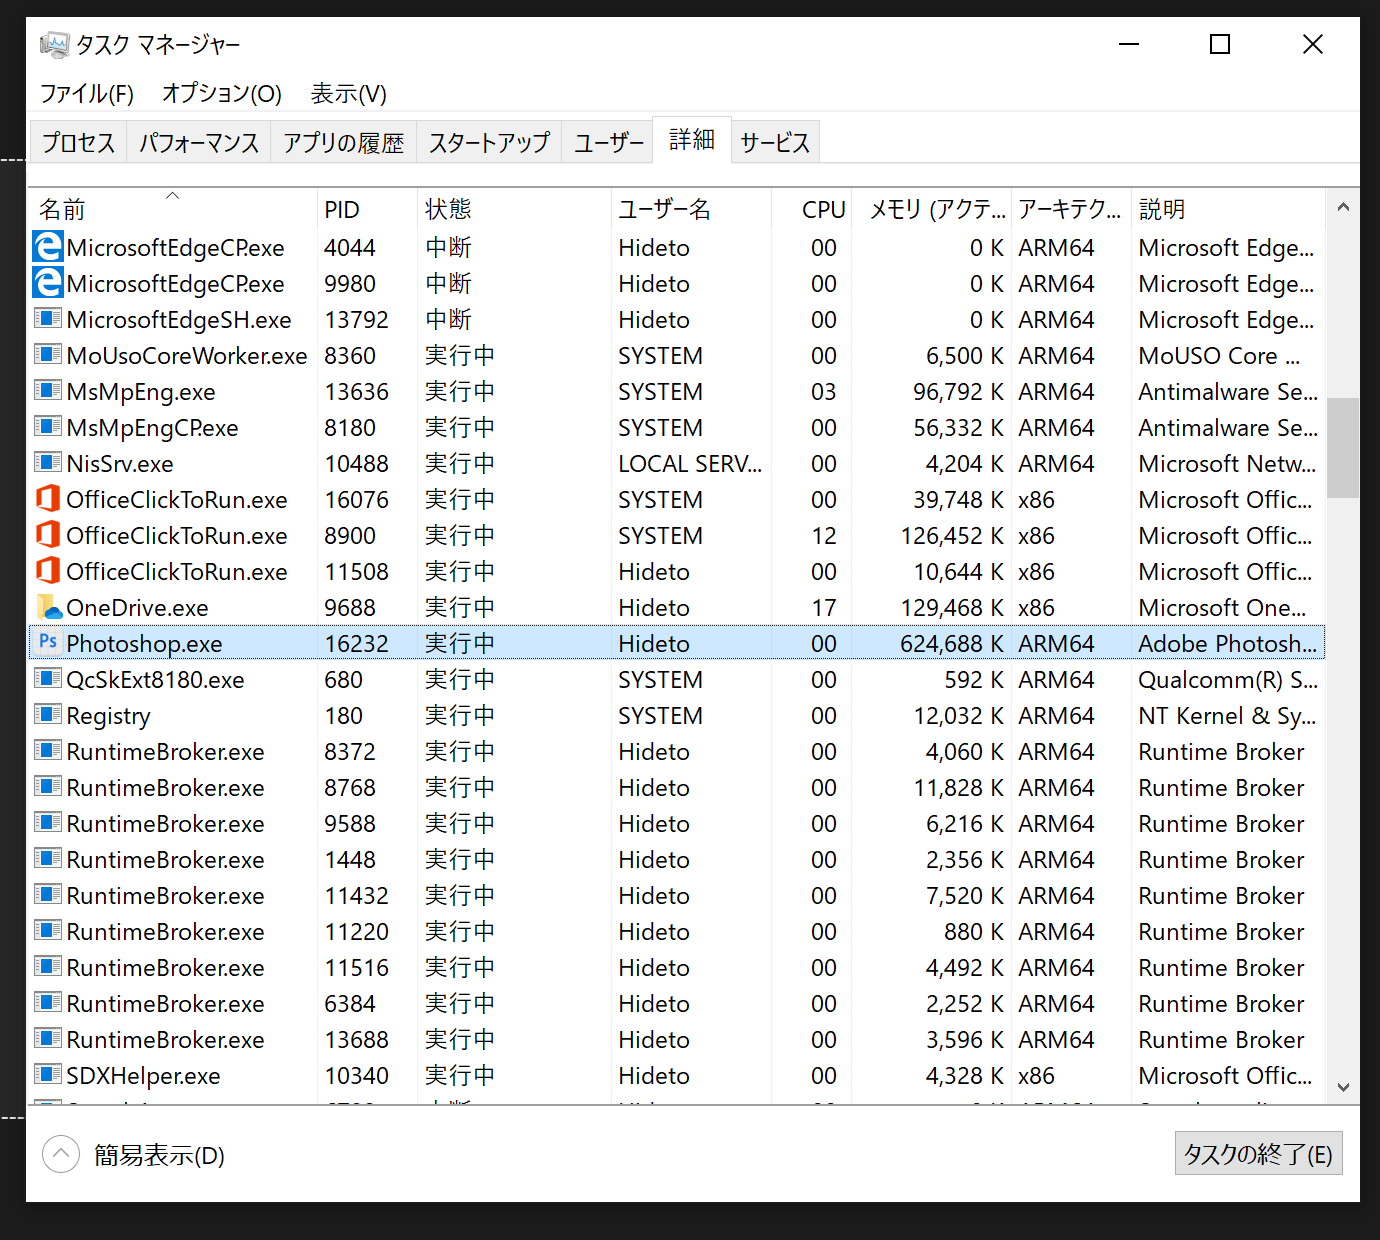This screenshot has height=1240, width=1380.
Task: Switch to the サービス tab
Action: [x=775, y=141]
